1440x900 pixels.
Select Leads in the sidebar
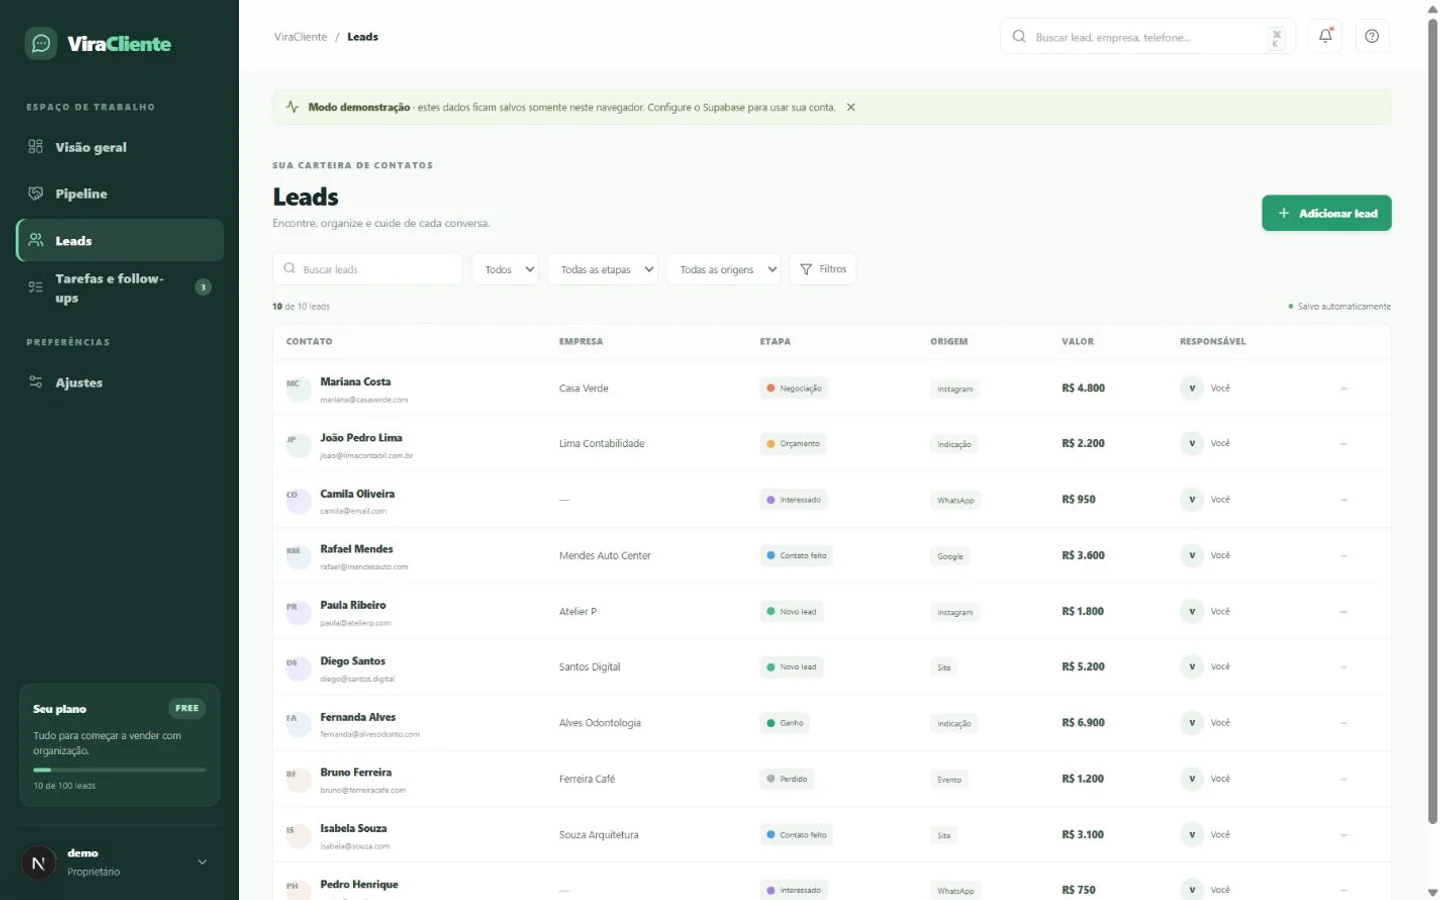click(x=120, y=241)
